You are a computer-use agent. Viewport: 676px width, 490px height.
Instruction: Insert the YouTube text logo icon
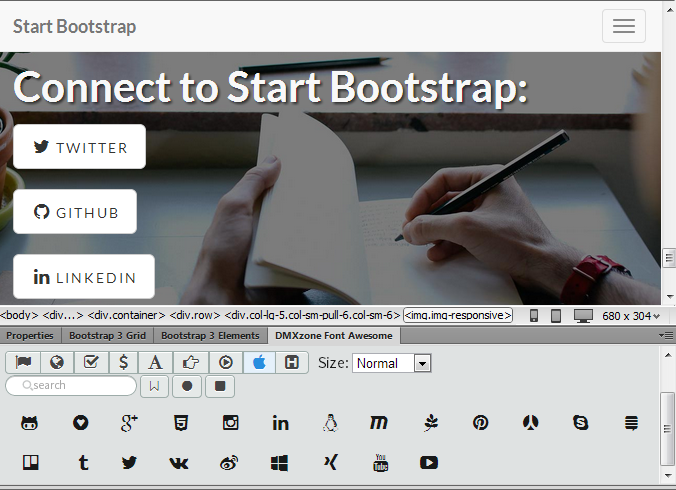pos(380,463)
